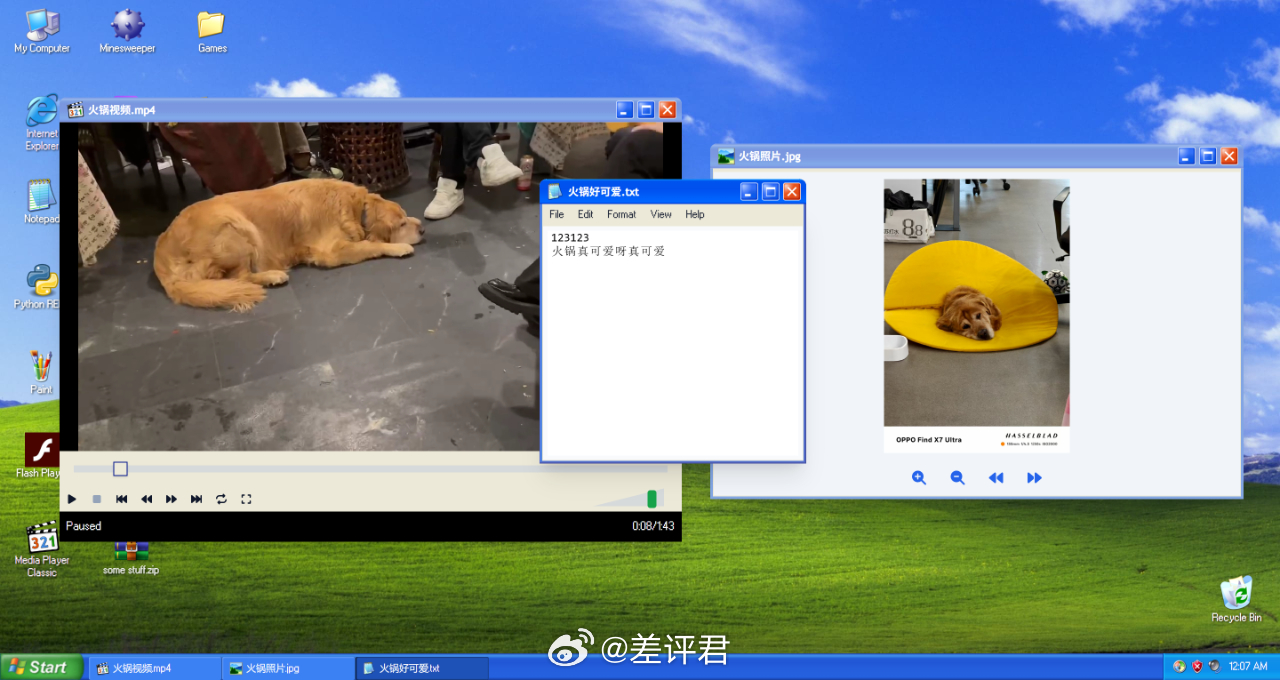Go to next image in photo viewer
Viewport: 1280px width, 680px height.
[1034, 478]
